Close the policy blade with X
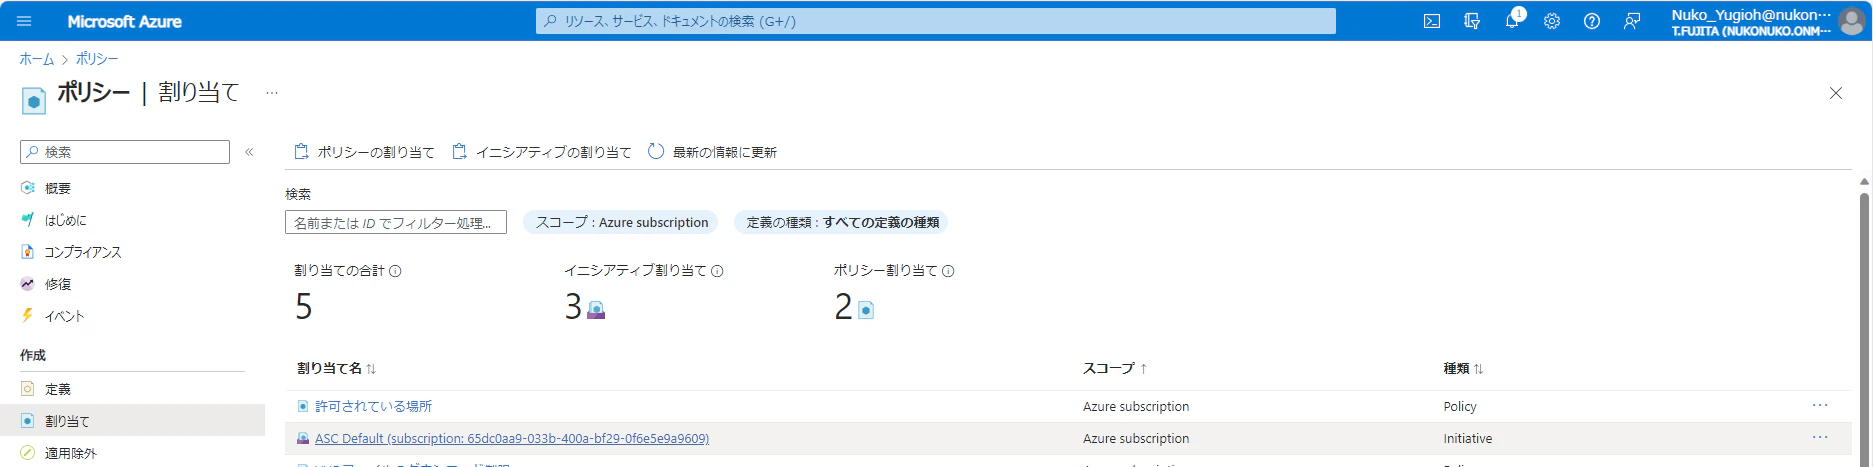This screenshot has width=1873, height=467. pos(1836,93)
